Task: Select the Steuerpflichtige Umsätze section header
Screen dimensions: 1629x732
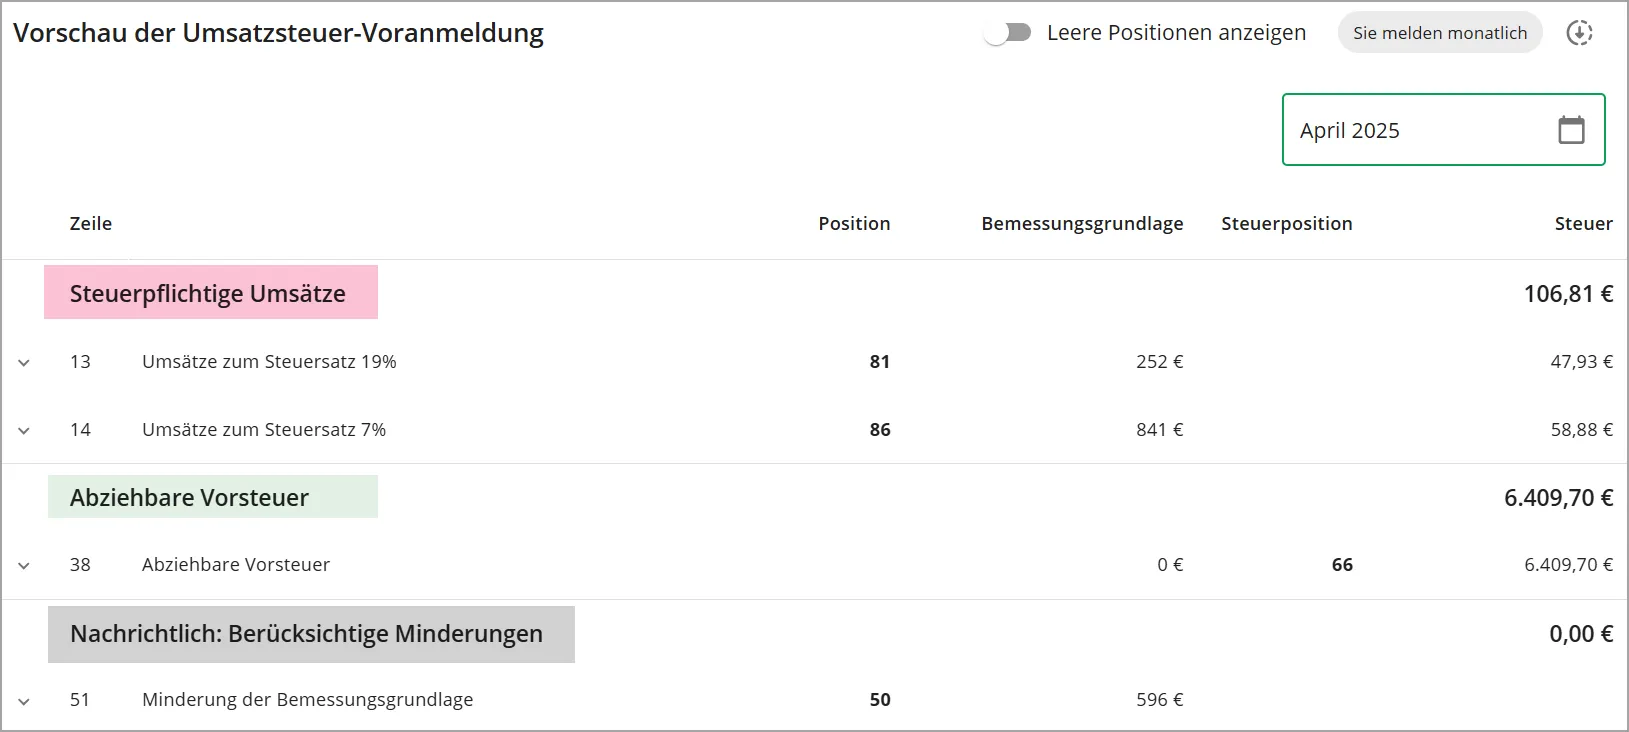Action: point(208,293)
